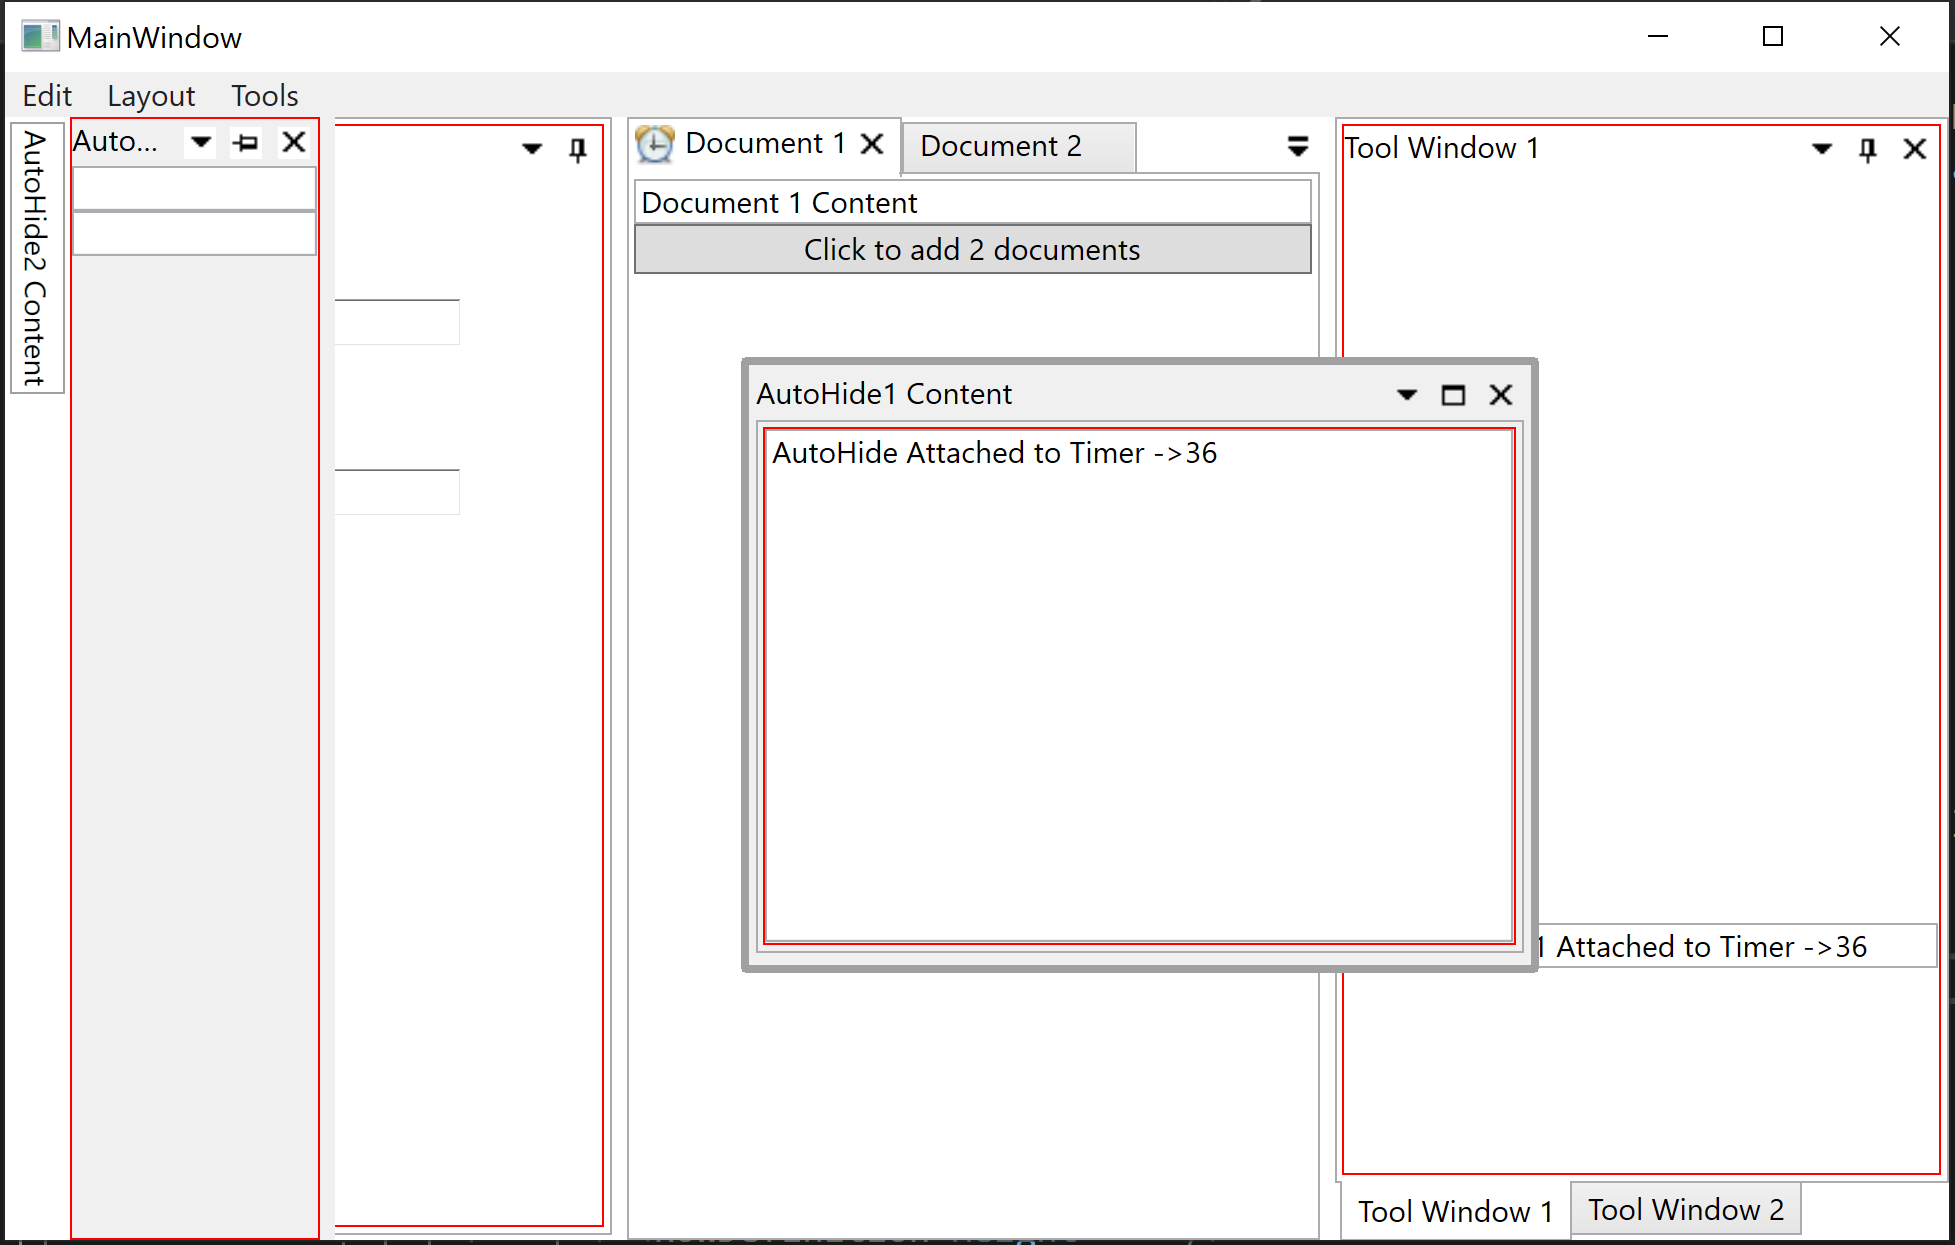Maximize the AutoHide1 Content floating window
Image resolution: width=1955 pixels, height=1245 pixels.
click(1453, 395)
